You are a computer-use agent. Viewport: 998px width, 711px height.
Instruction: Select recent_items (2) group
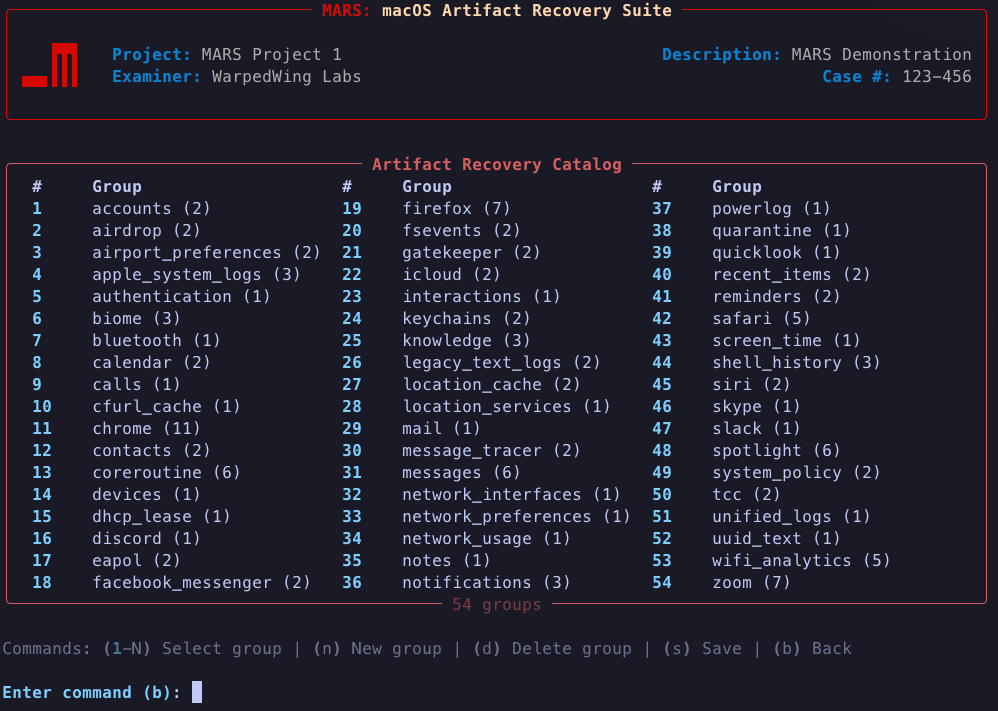[x=791, y=274]
